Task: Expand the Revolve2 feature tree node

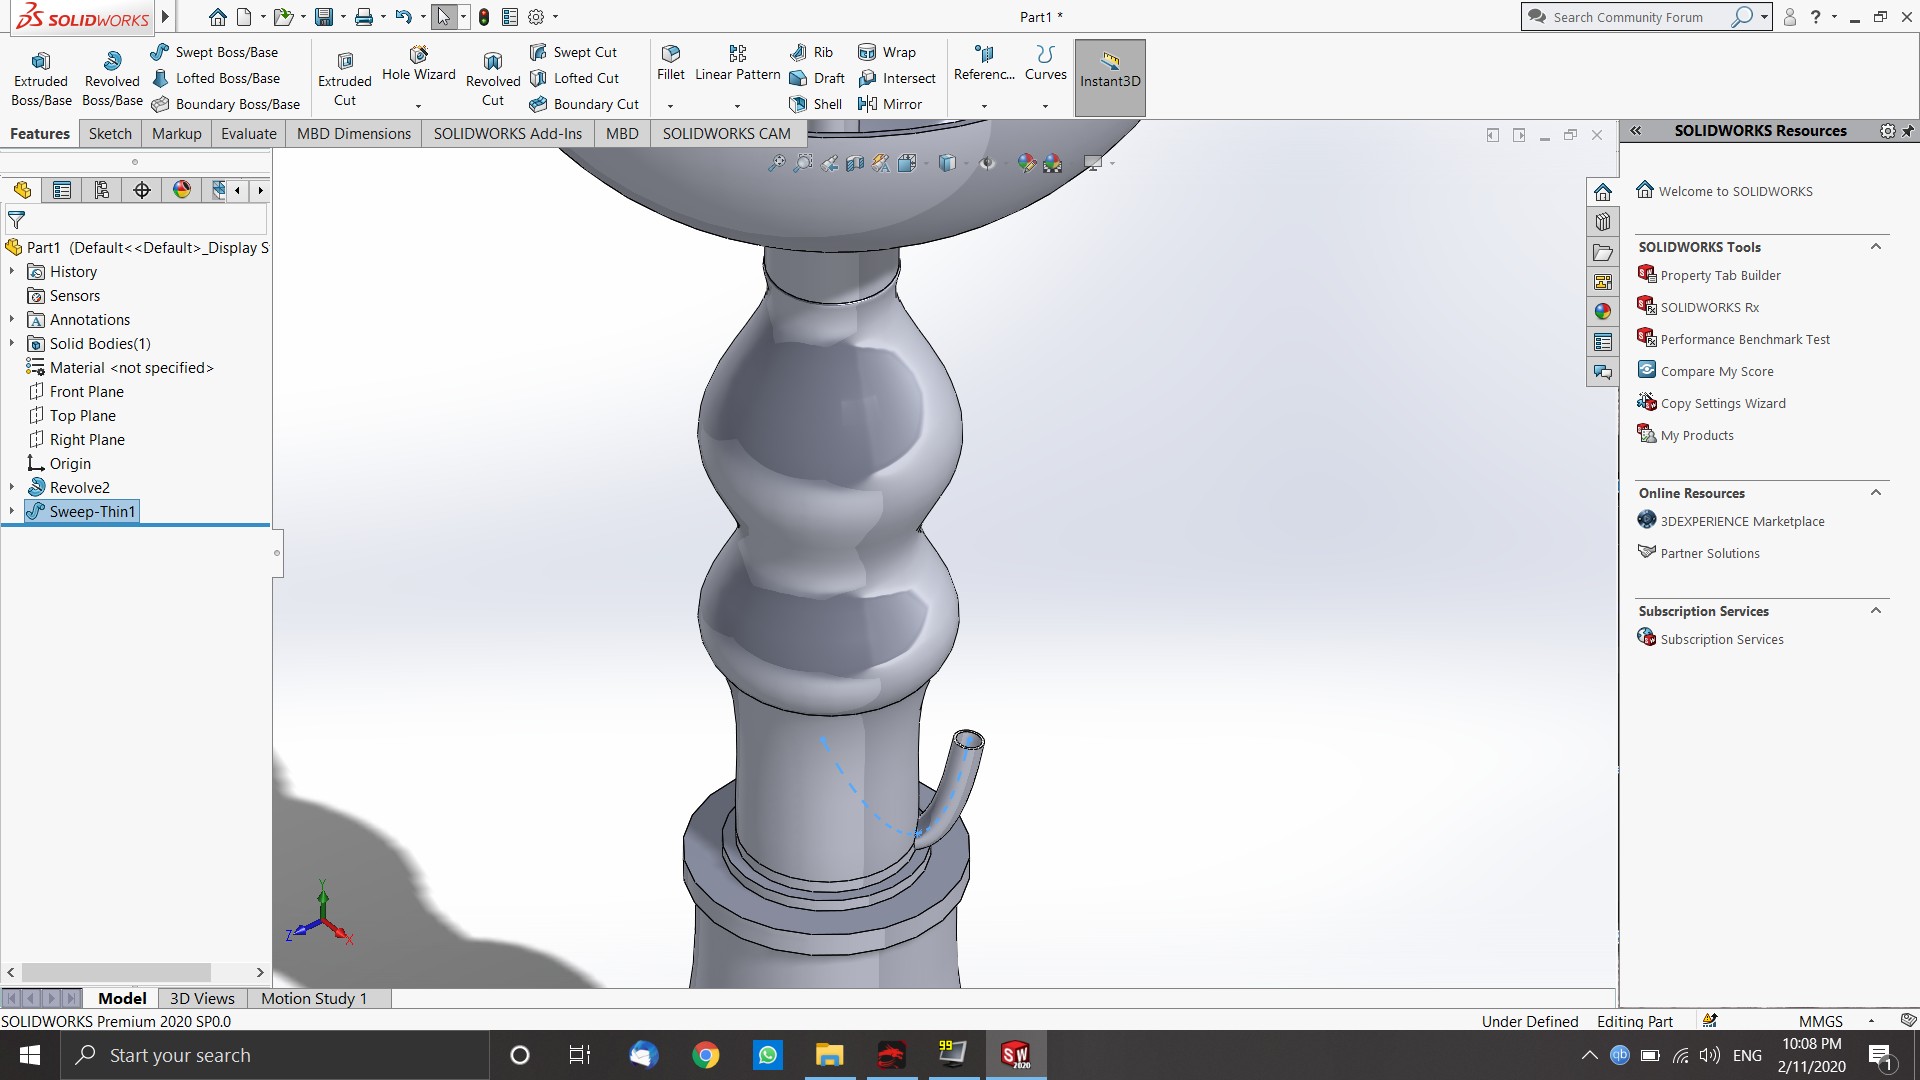Action: click(12, 487)
